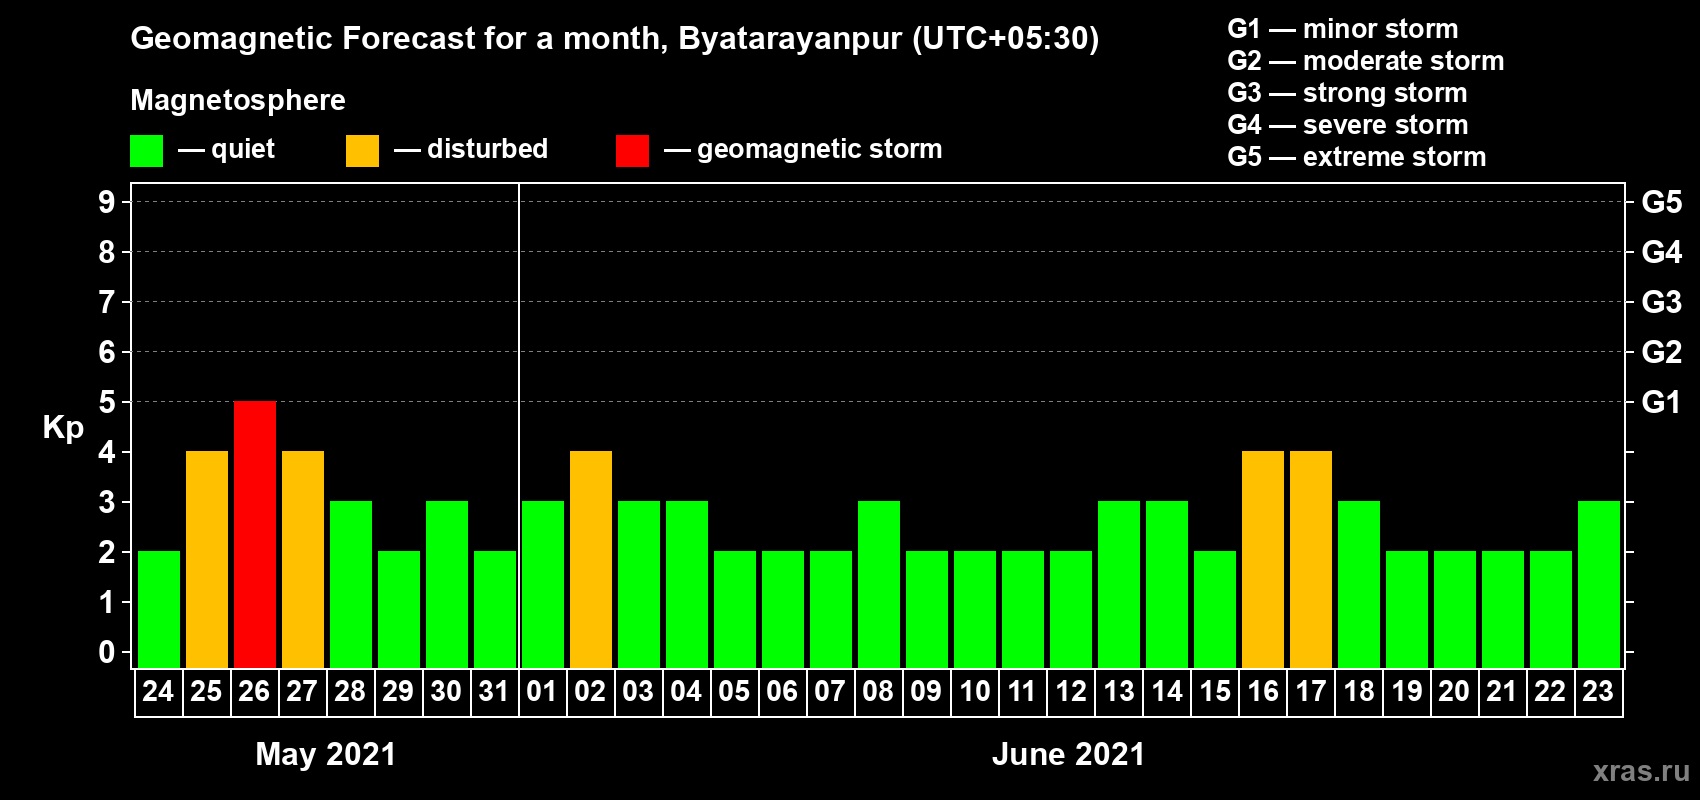Click the 'G2 — moderate storm' legend text
The width and height of the screenshot is (1700, 800).
[x=1366, y=61]
